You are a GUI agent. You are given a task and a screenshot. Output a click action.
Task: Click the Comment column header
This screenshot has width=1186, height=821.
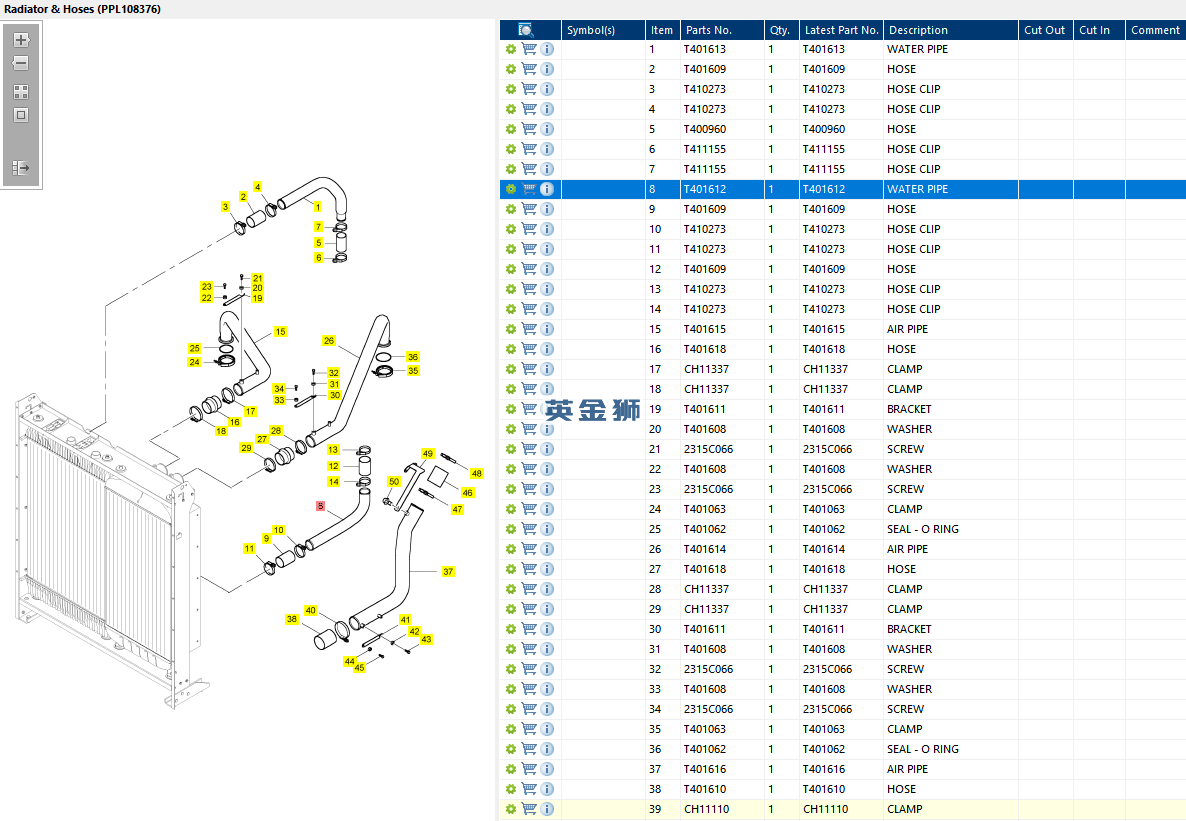point(1155,30)
